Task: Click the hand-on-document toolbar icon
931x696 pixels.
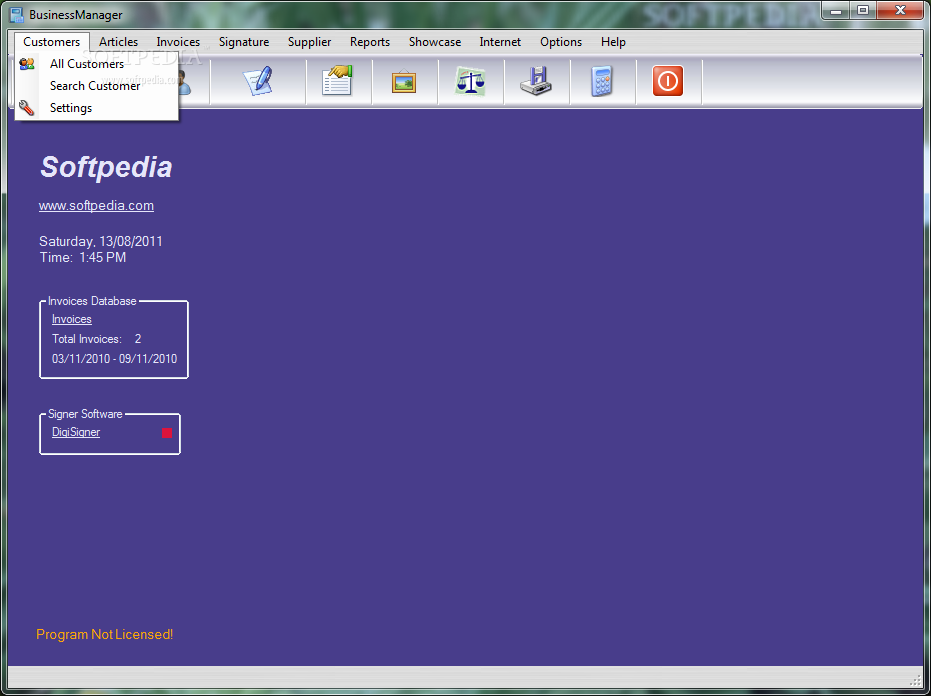Action: (338, 81)
